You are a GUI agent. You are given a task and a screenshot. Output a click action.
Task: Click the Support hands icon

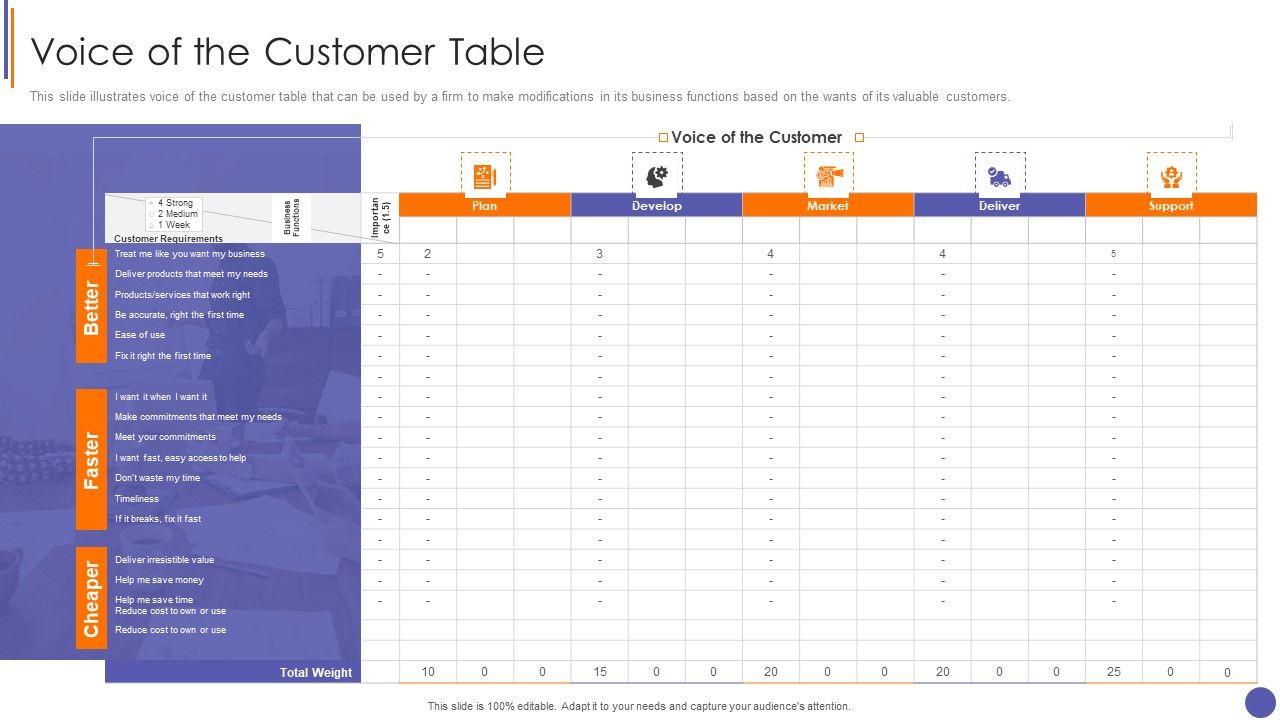pyautogui.click(x=1171, y=176)
